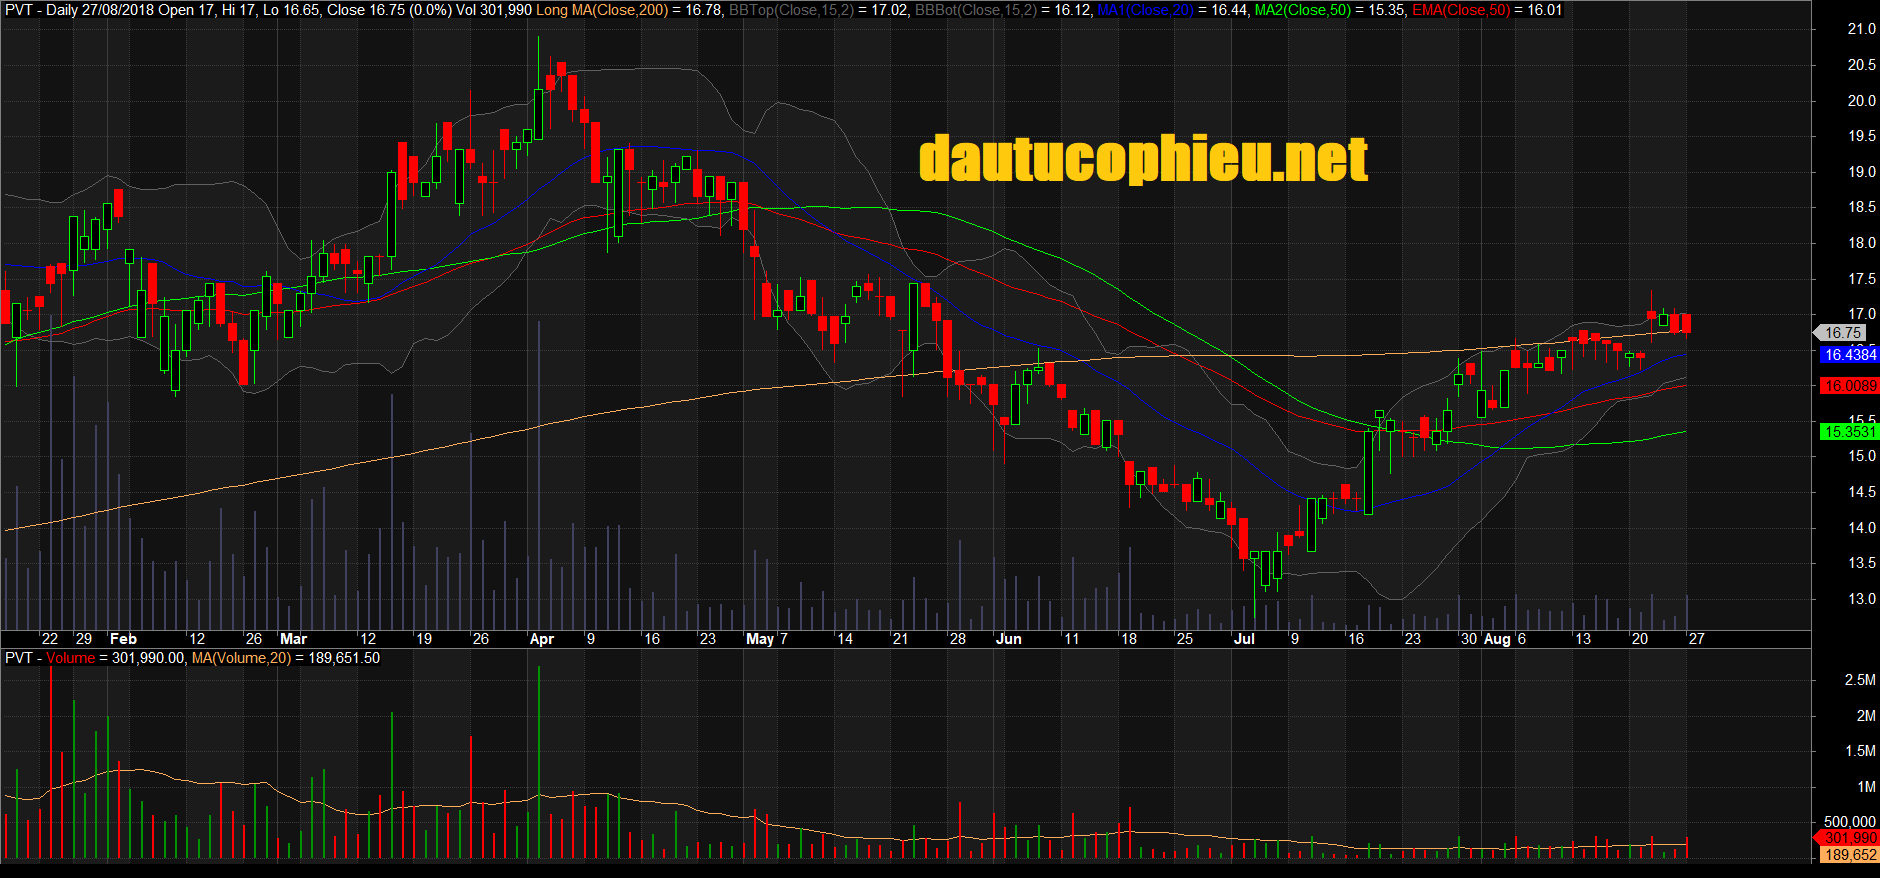Click the 15.0 price axis label
The image size is (1880, 878).
point(1861,456)
